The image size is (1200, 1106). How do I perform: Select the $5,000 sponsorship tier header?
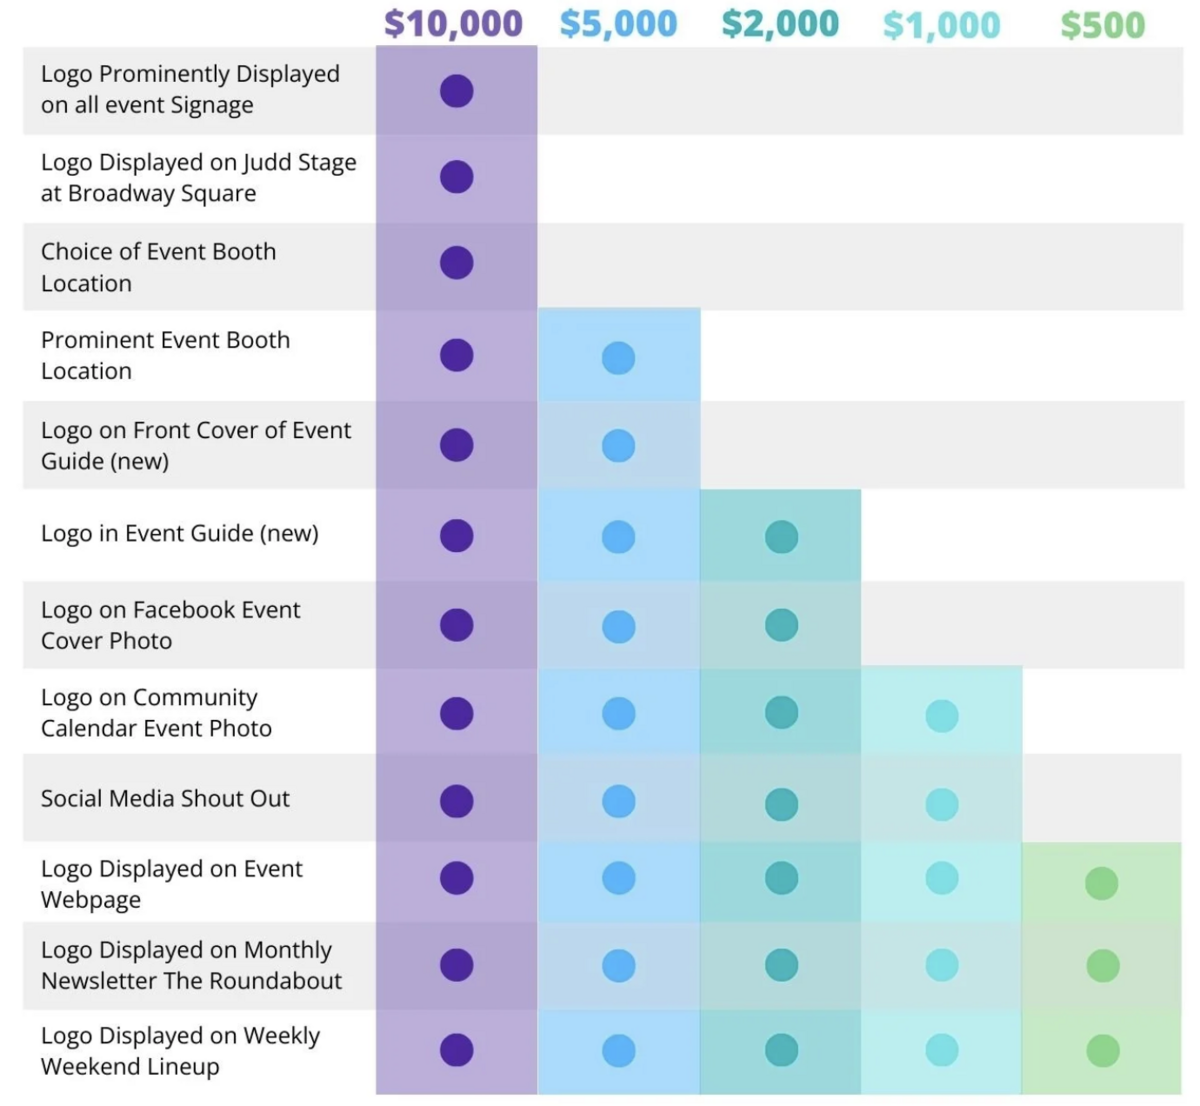click(x=618, y=24)
